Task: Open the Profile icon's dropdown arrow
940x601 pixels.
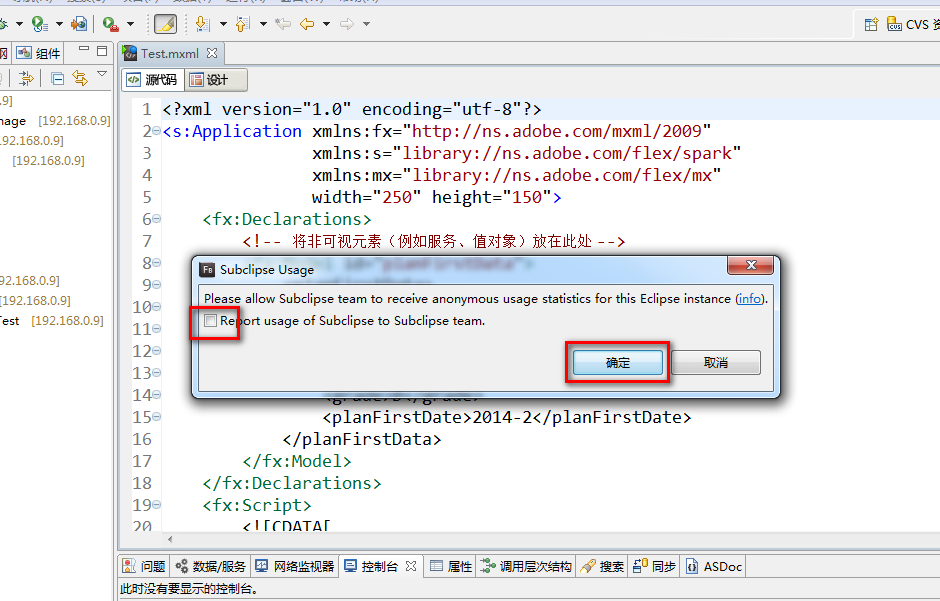Action: 59,24
